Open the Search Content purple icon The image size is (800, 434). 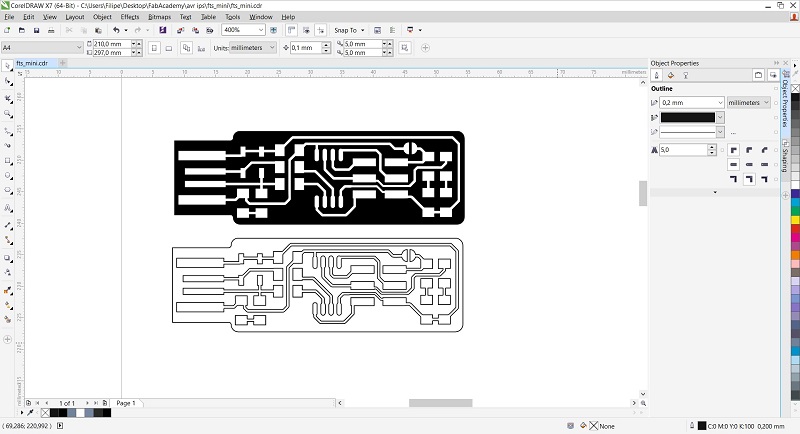click(163, 30)
